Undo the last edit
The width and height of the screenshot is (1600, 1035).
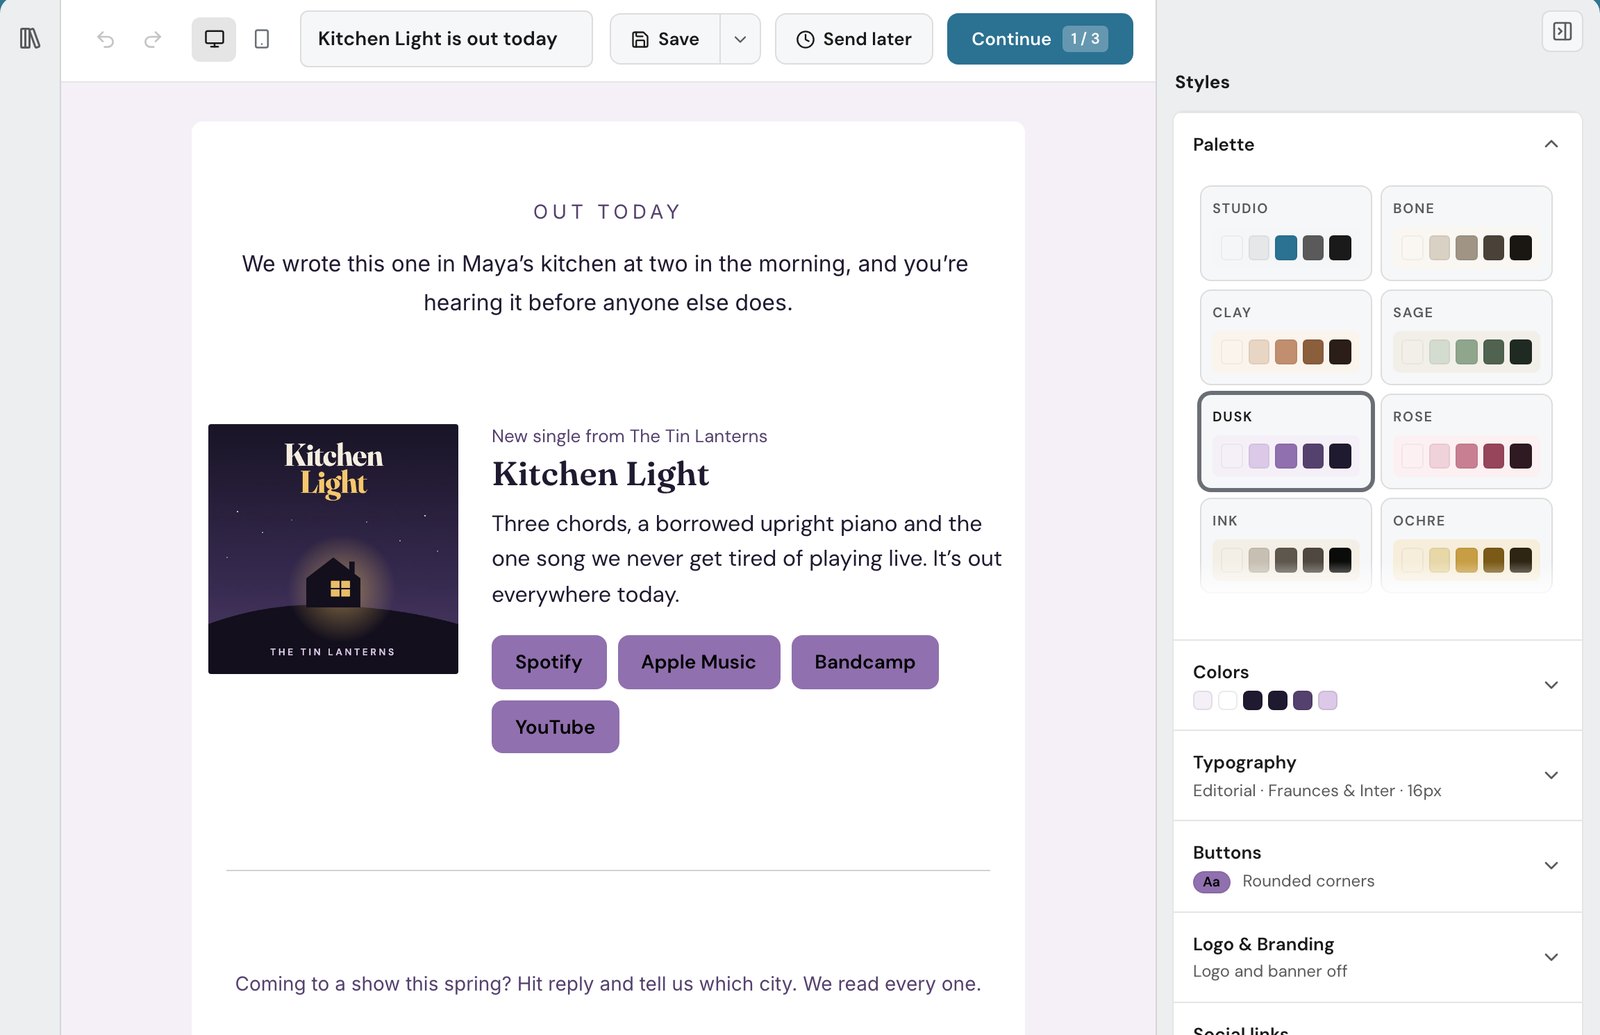106,39
